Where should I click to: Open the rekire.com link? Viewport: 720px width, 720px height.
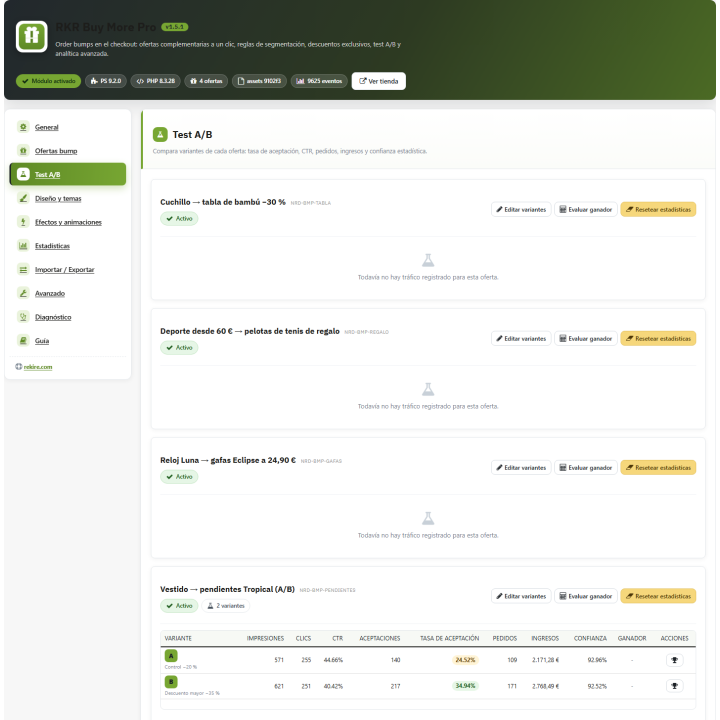coord(38,367)
